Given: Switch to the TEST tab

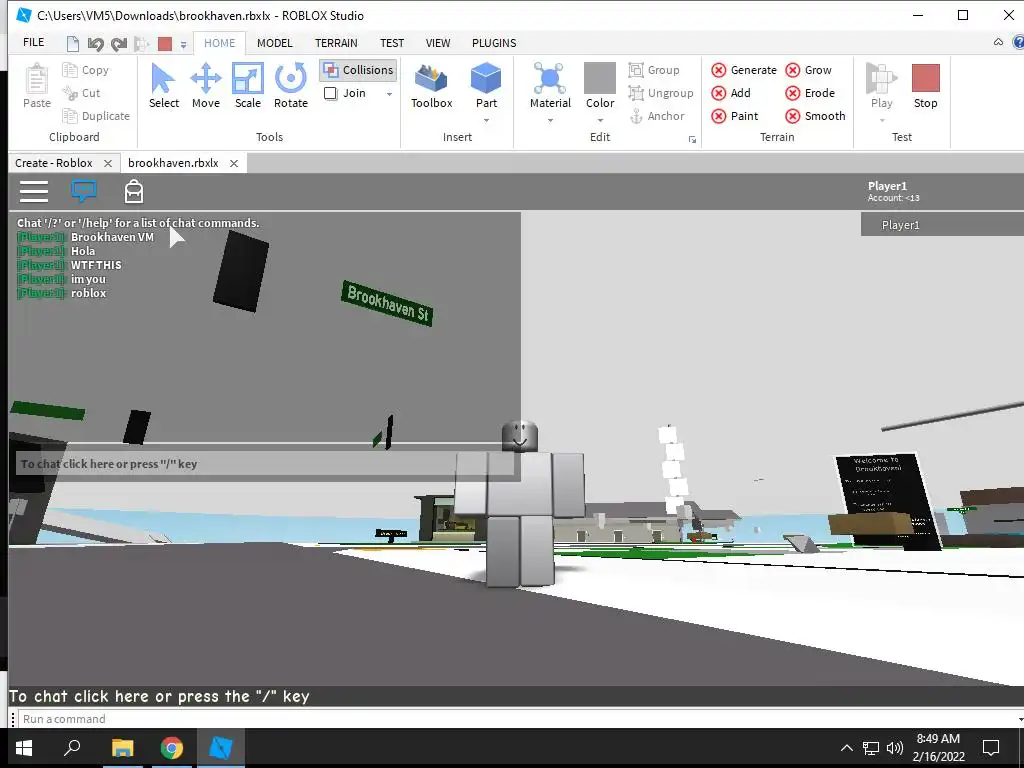Looking at the screenshot, I should coord(392,43).
